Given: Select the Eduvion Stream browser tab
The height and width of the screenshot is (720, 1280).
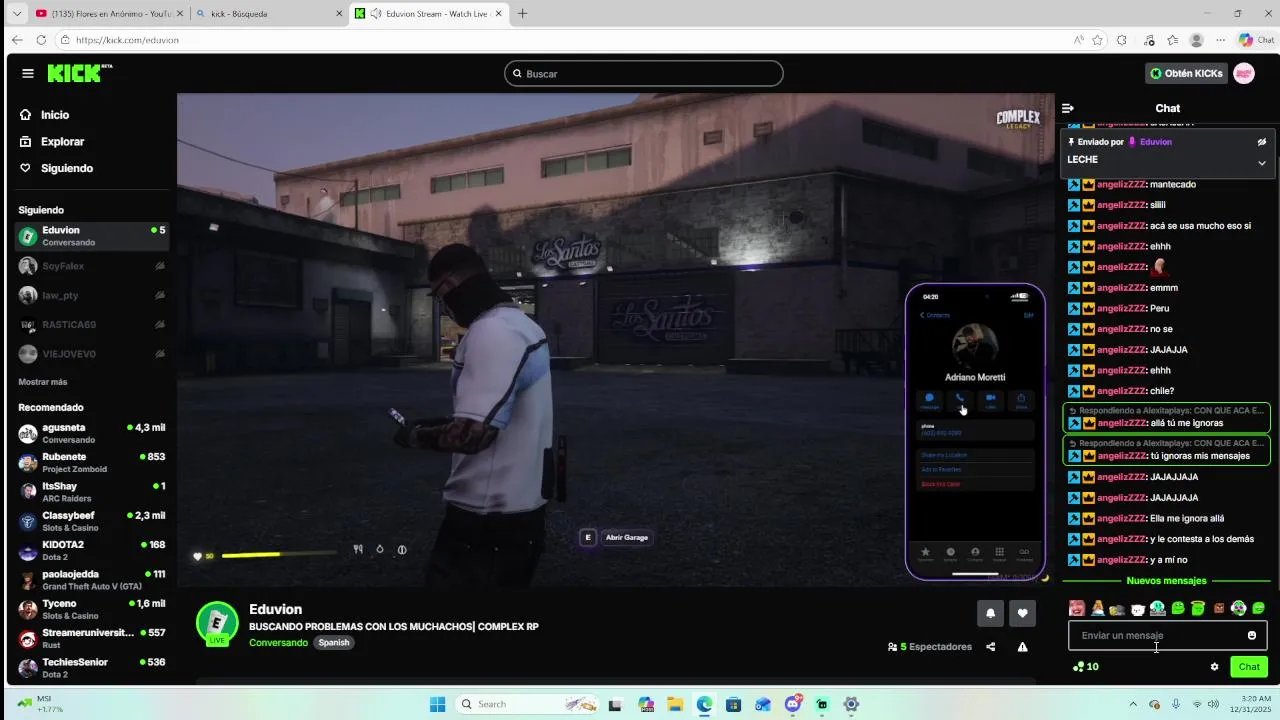Looking at the screenshot, I should [427, 14].
